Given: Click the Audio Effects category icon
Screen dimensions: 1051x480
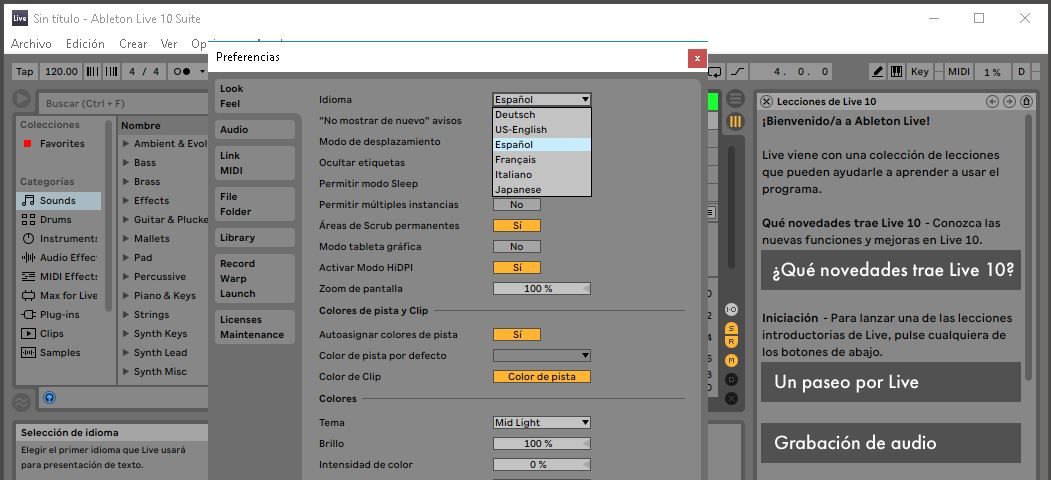Looking at the screenshot, I should [x=28, y=257].
